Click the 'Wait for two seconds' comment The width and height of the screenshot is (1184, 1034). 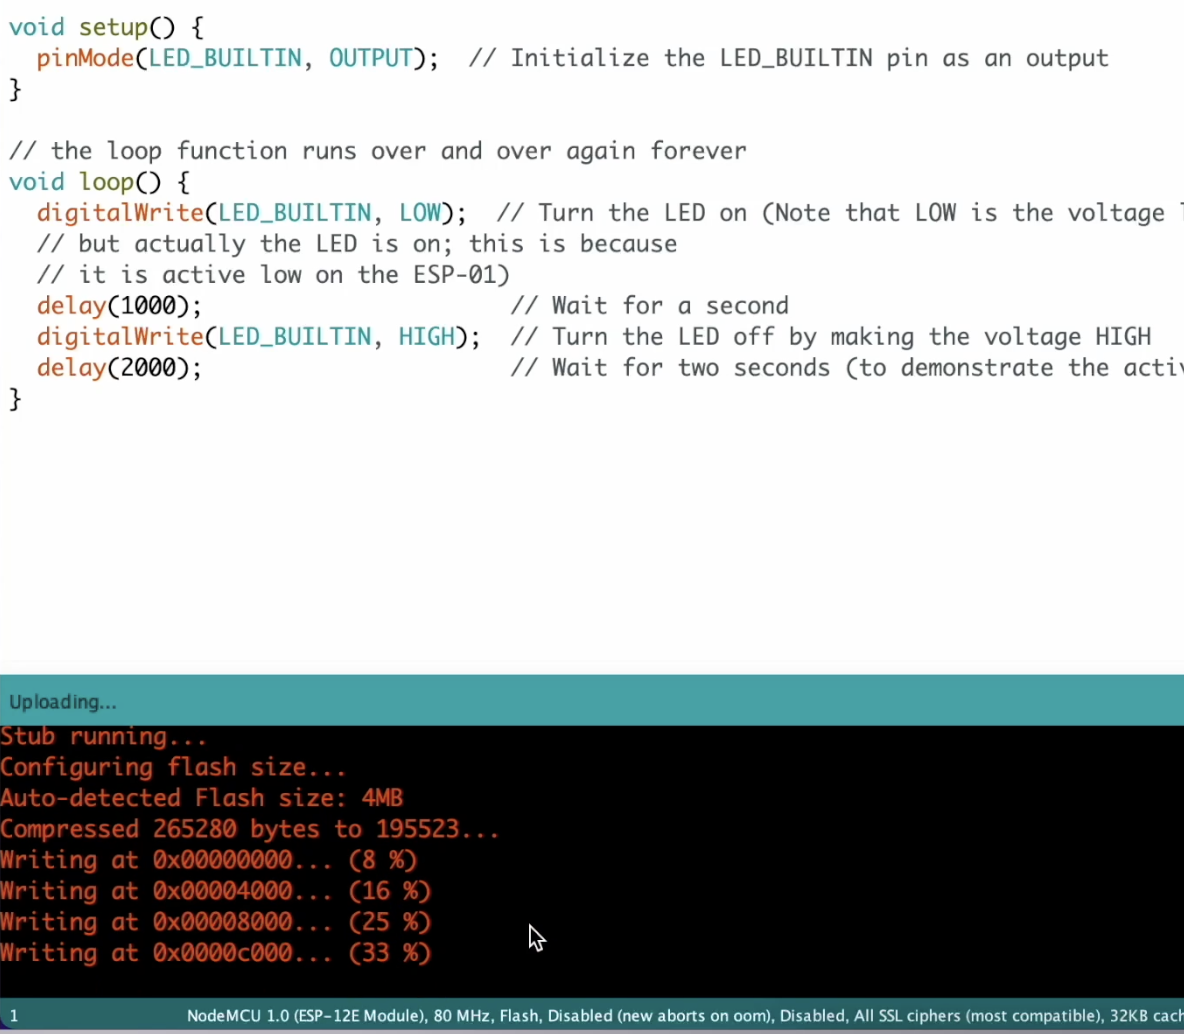(846, 368)
